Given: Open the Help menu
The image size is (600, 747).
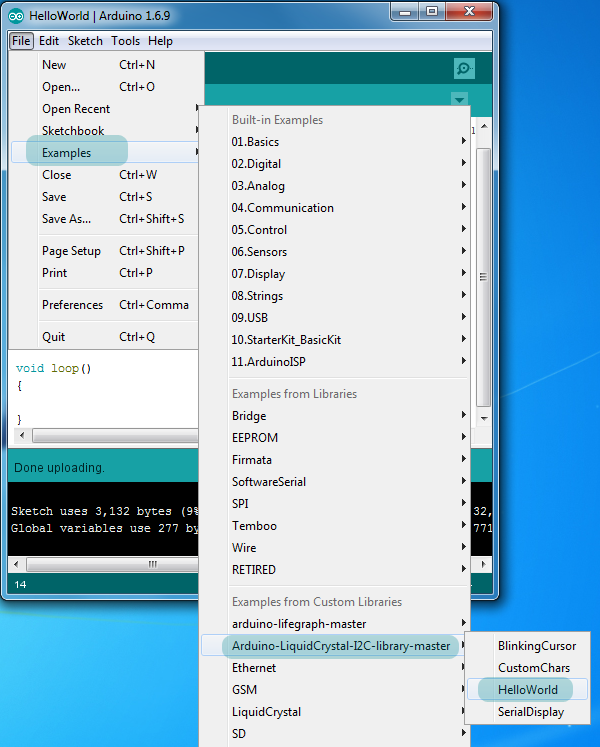Looking at the screenshot, I should click(x=160, y=41).
